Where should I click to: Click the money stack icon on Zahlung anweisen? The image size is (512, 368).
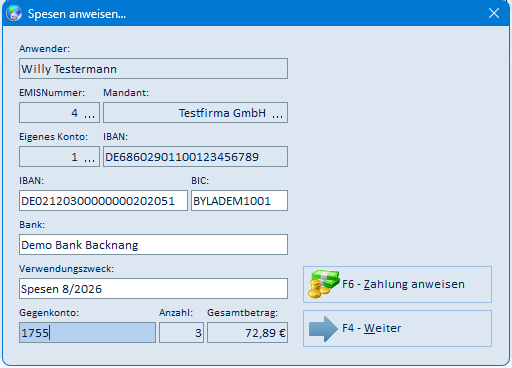coord(323,284)
